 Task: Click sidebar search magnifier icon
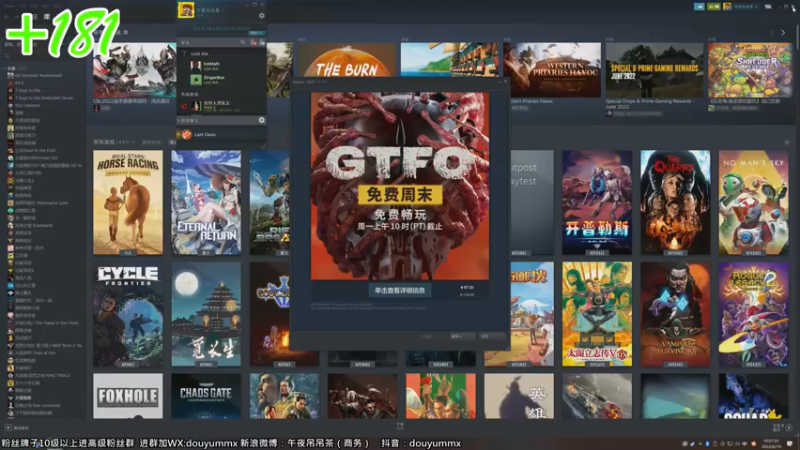pos(7,57)
